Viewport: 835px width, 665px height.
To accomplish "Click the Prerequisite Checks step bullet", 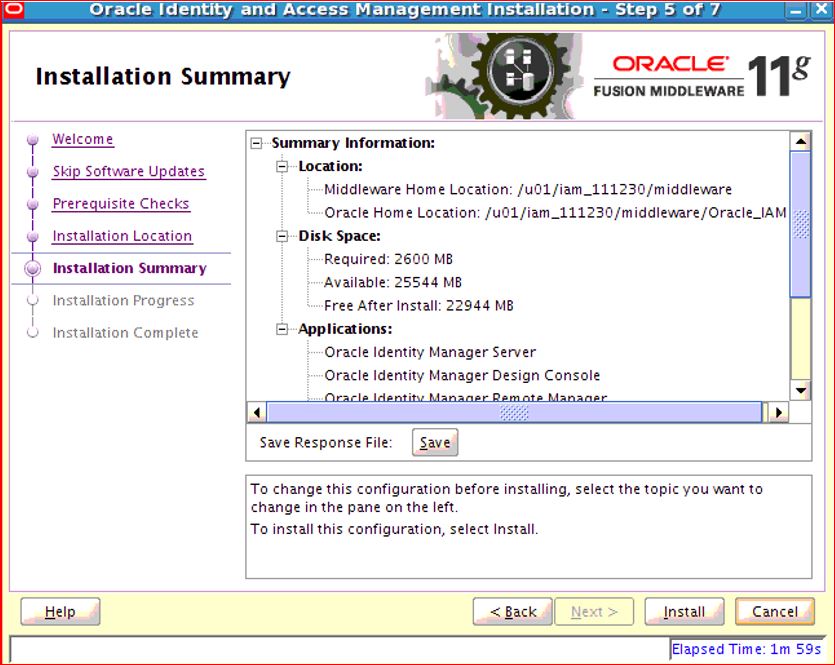I will 32,204.
